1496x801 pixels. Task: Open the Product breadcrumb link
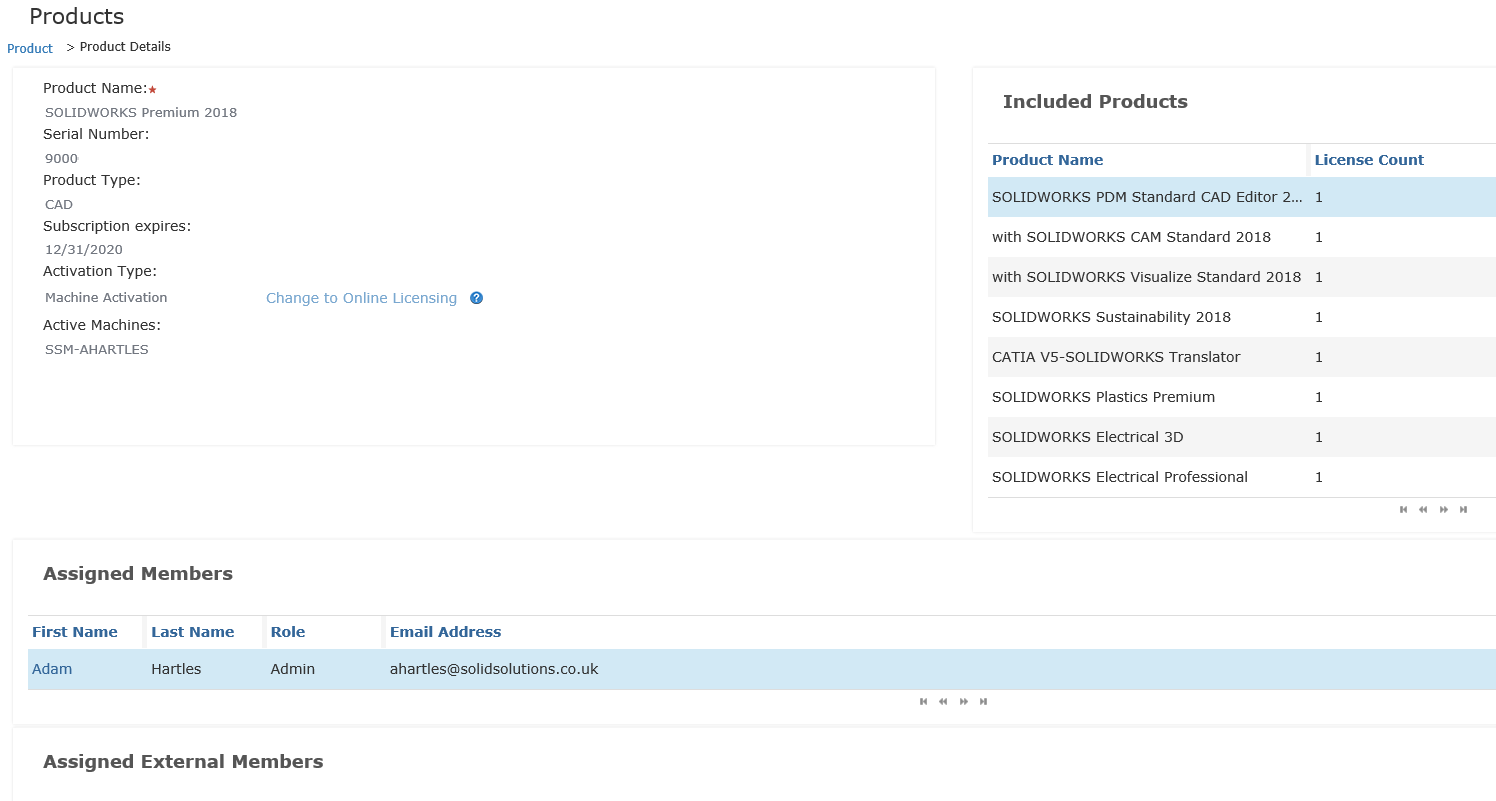30,48
